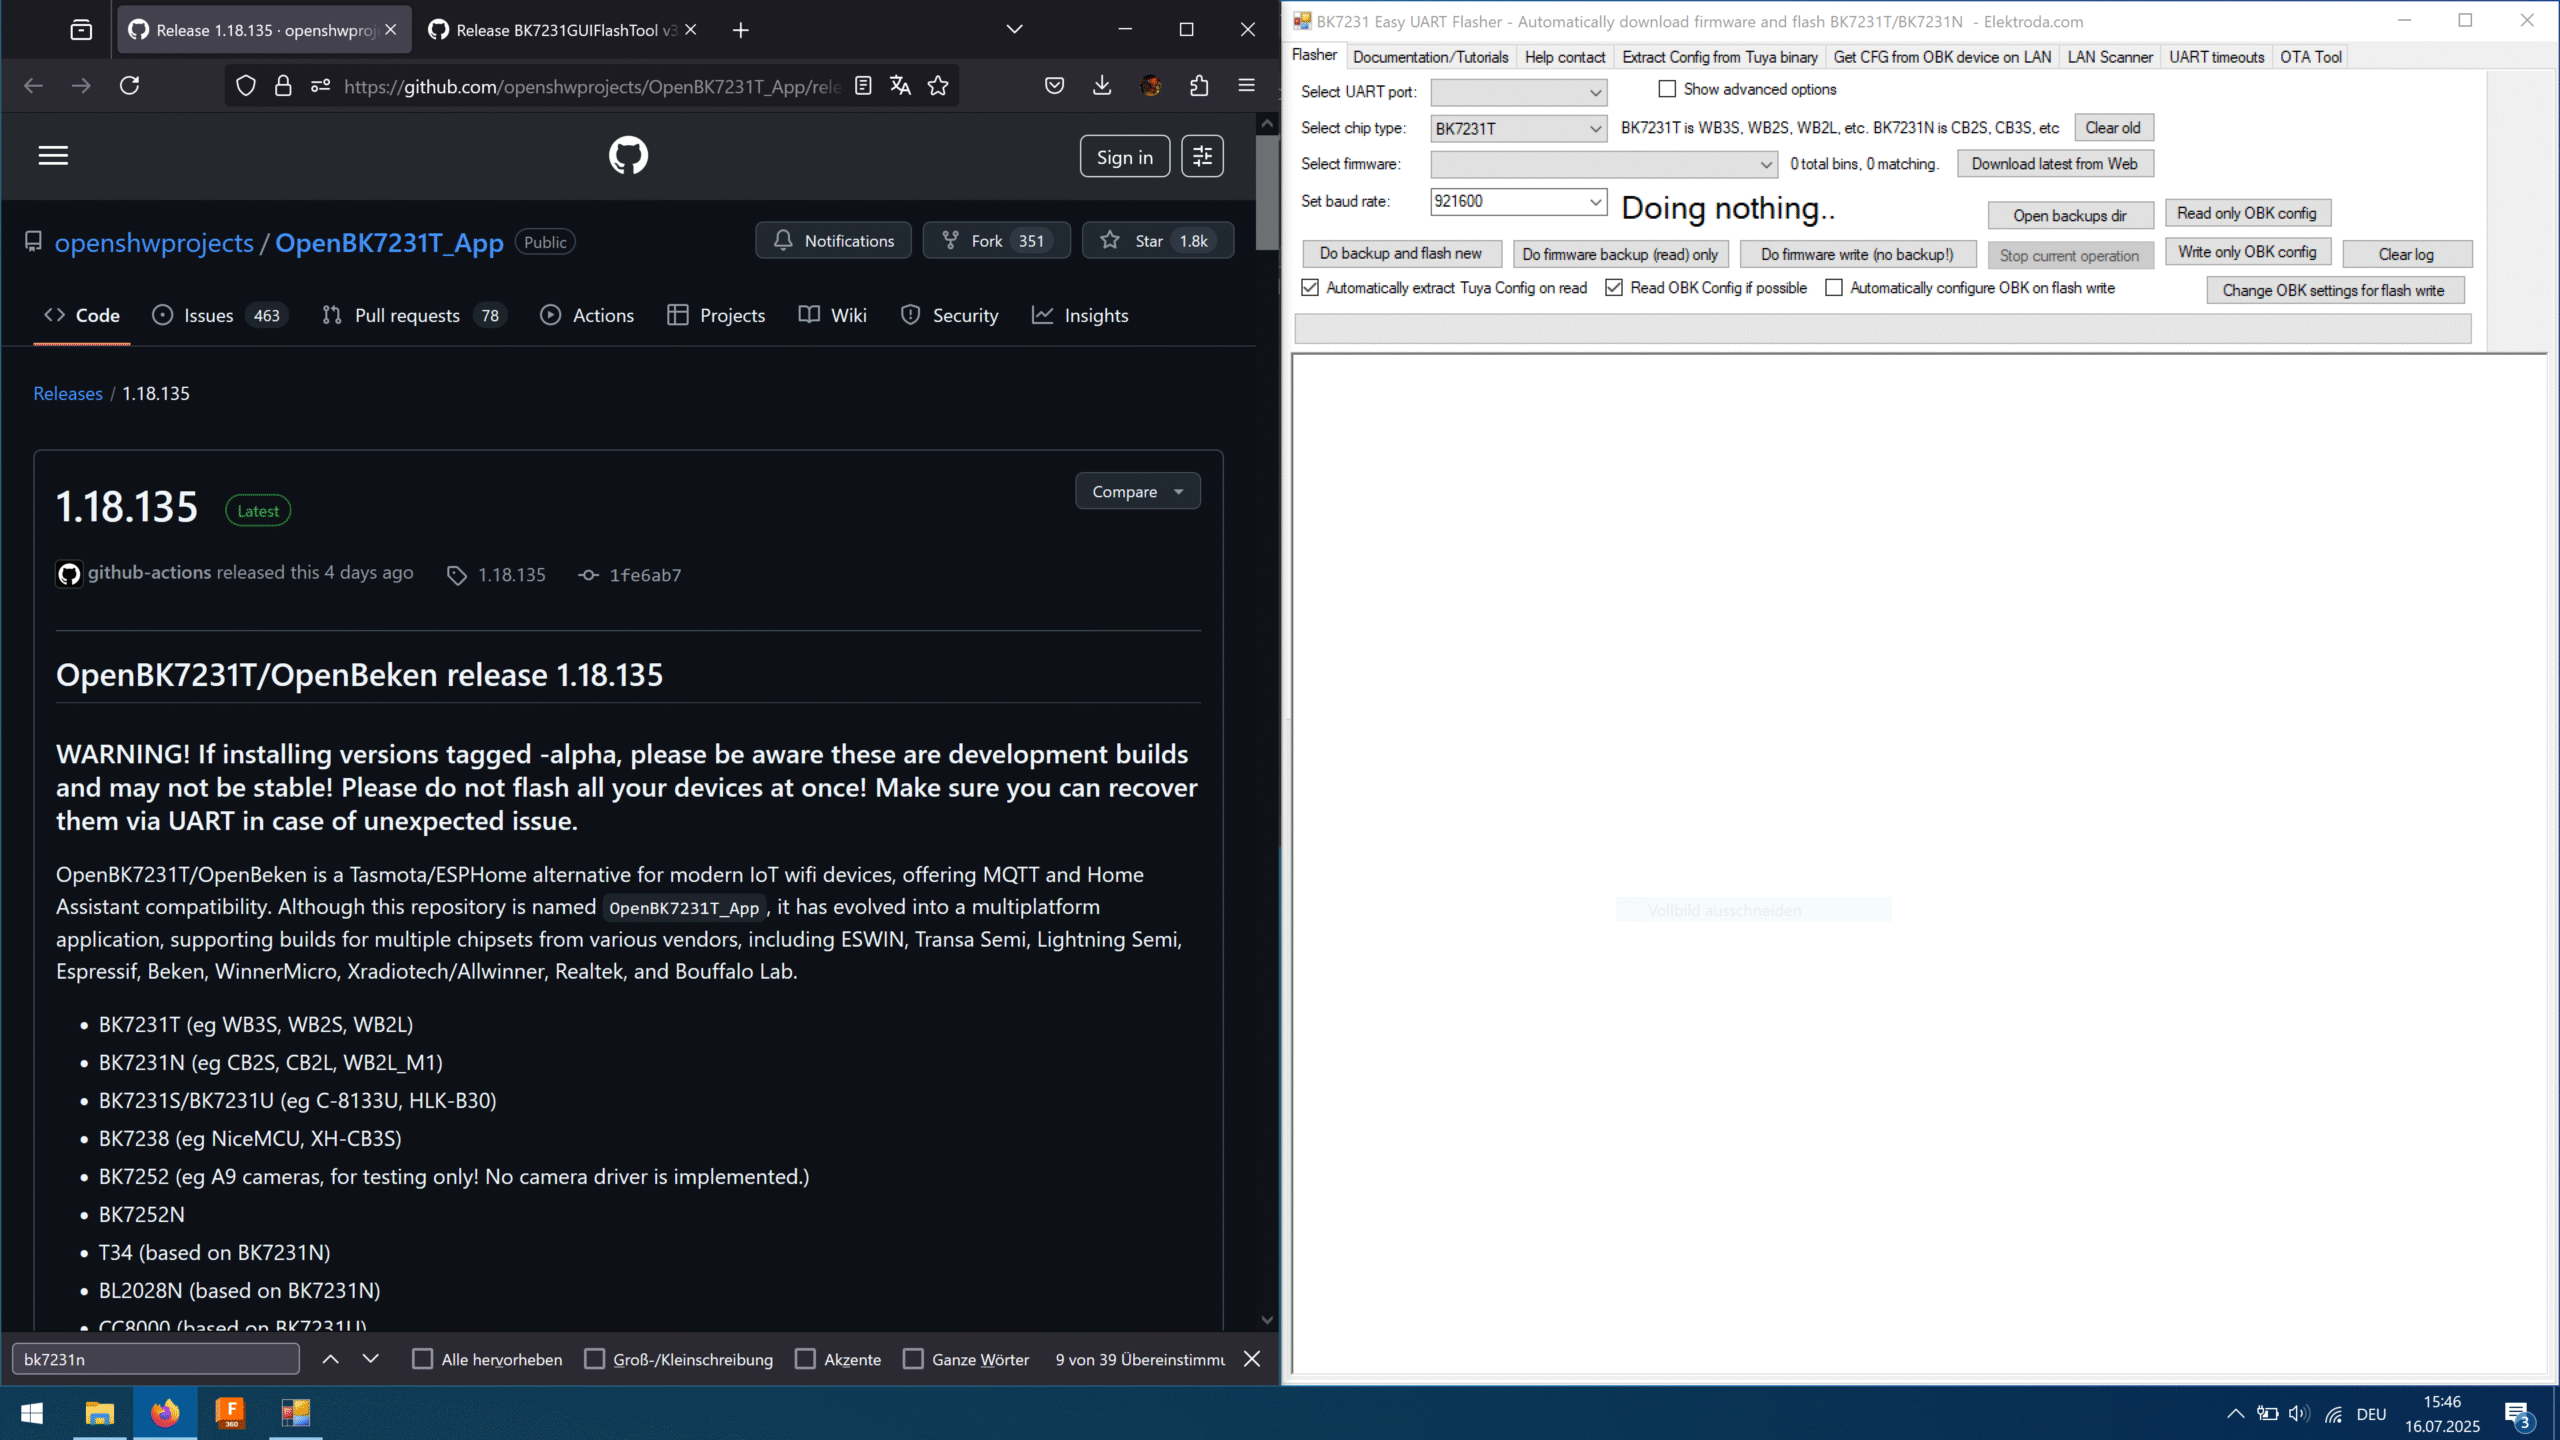This screenshot has width=2560, height=1440.
Task: Focus the find bar text field
Action: [156, 1359]
